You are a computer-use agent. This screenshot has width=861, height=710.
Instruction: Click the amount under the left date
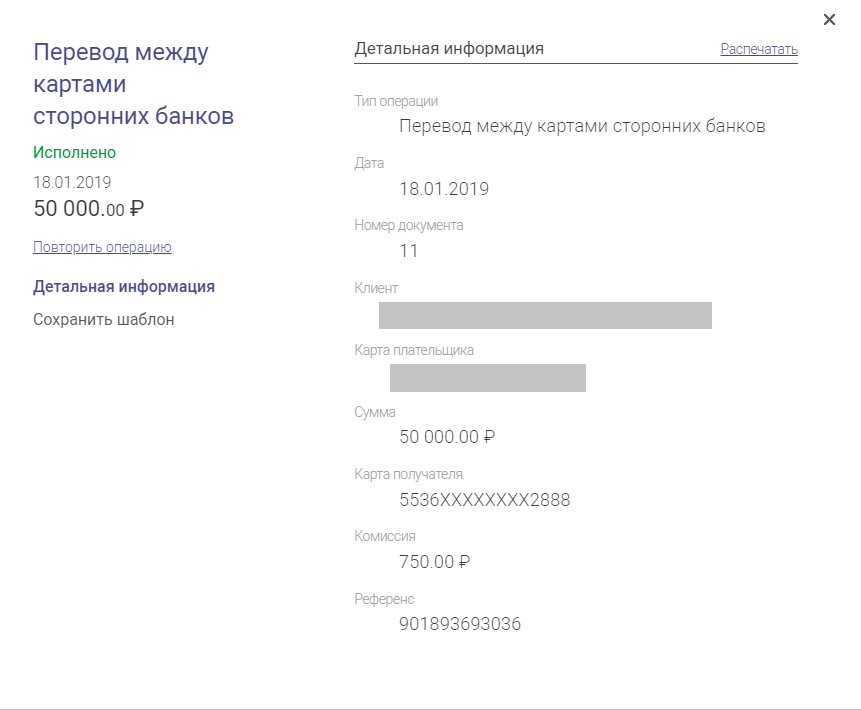tap(88, 209)
